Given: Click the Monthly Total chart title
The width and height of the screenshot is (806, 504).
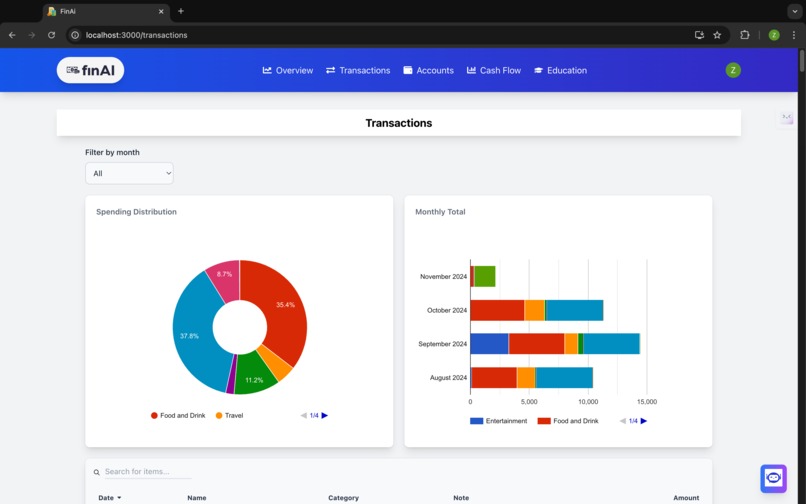Looking at the screenshot, I should 440,212.
